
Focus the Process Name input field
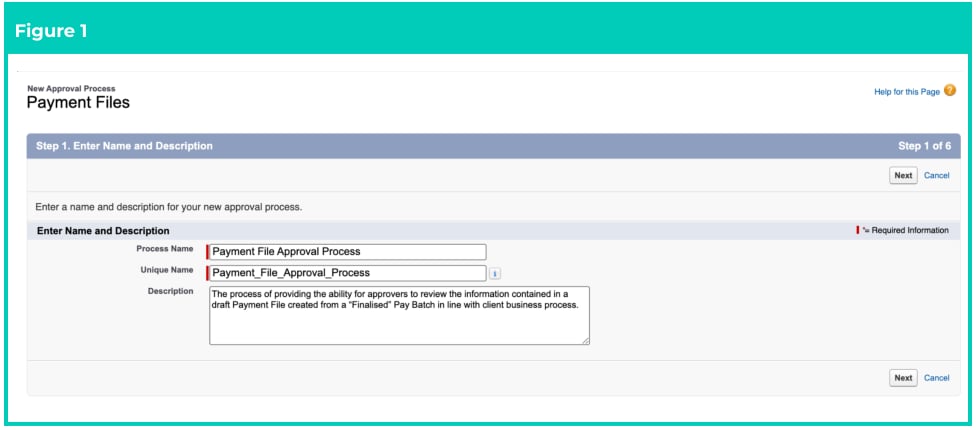[x=347, y=252]
